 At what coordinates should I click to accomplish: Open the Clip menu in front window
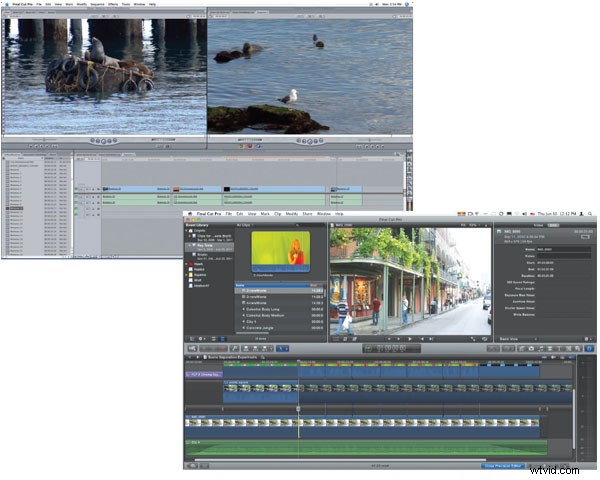tap(278, 214)
